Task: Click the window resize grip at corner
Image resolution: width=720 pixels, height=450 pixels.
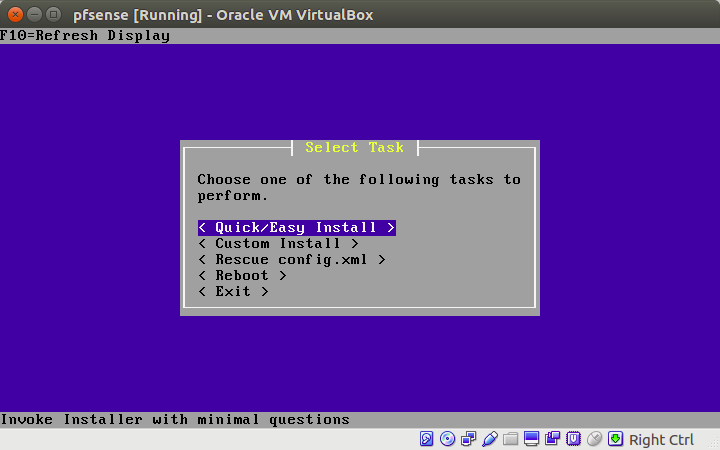Action: point(714,444)
